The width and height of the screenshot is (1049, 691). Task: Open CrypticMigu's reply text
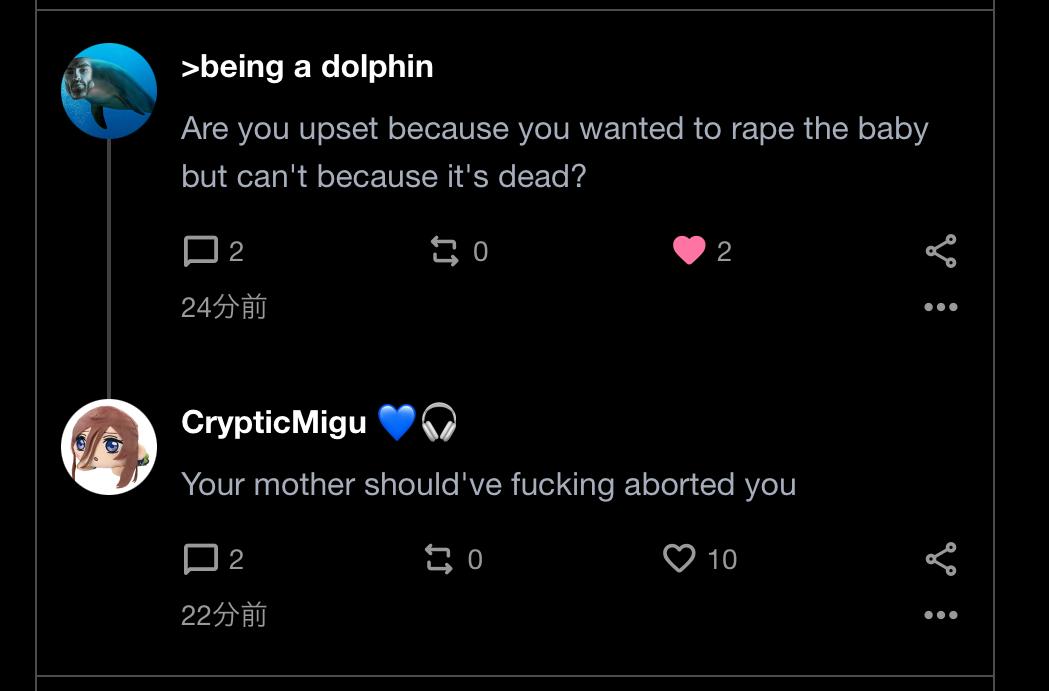[x=488, y=485]
